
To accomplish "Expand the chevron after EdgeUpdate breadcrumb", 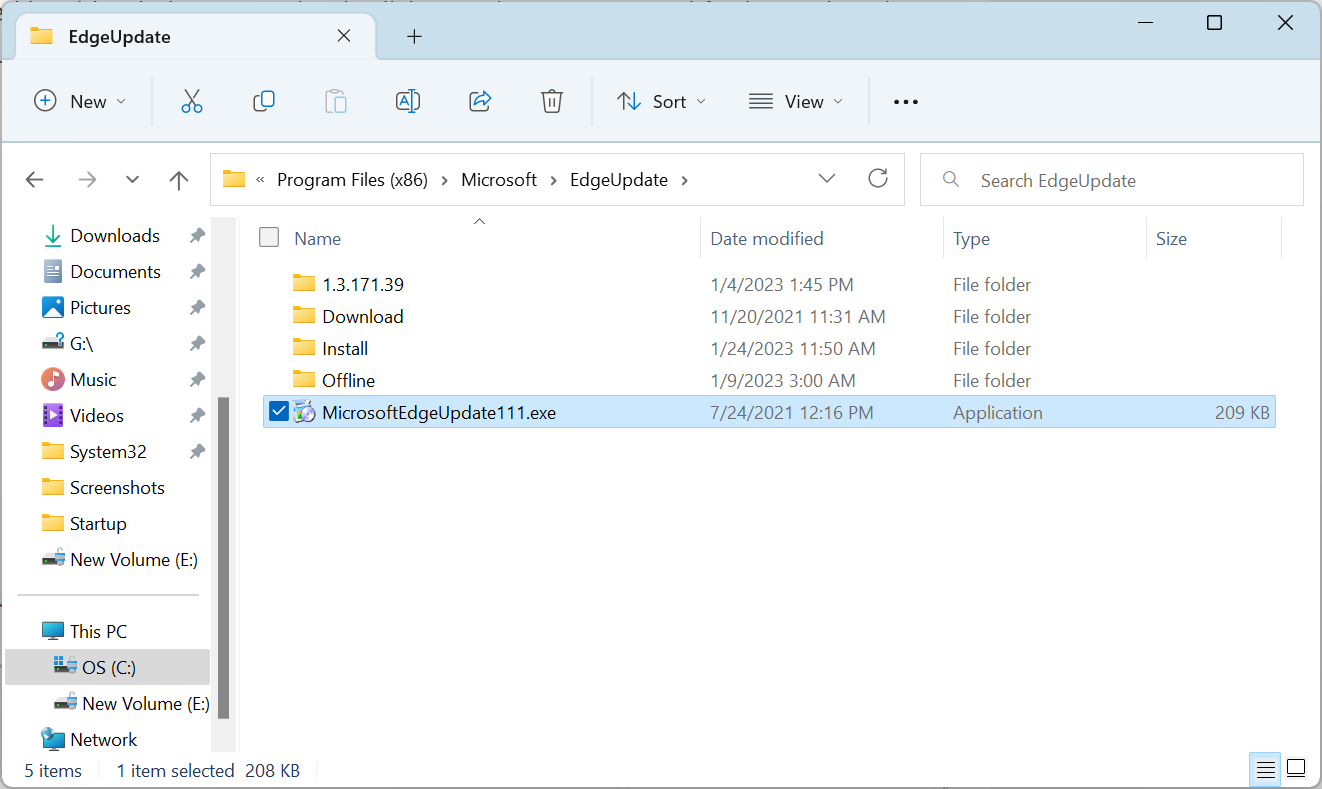I will click(x=684, y=180).
